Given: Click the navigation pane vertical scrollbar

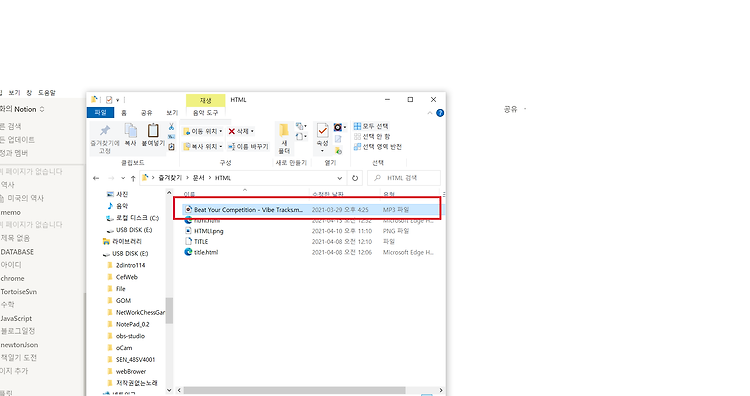Looking at the screenshot, I should click(169, 310).
